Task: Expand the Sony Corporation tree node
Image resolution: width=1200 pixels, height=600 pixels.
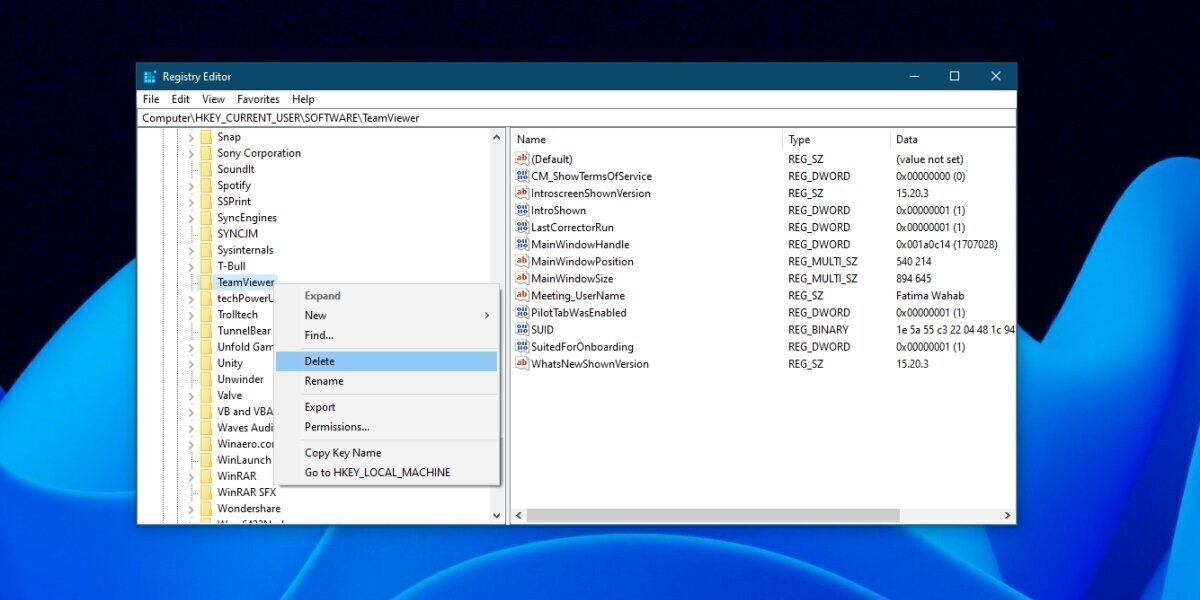Action: click(191, 152)
